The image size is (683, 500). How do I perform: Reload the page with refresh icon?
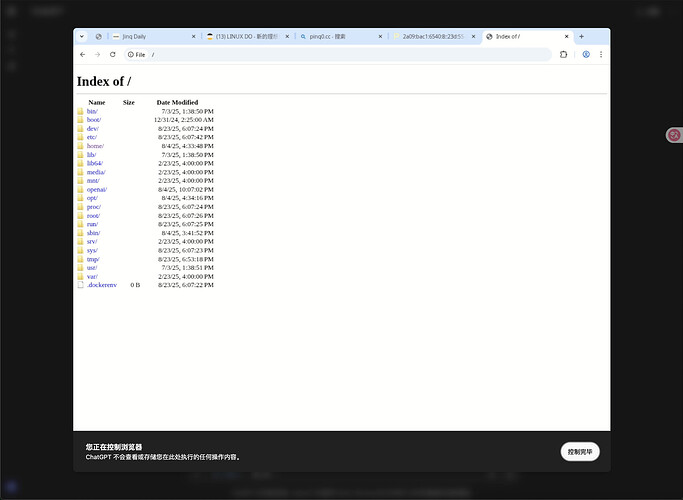pos(113,54)
